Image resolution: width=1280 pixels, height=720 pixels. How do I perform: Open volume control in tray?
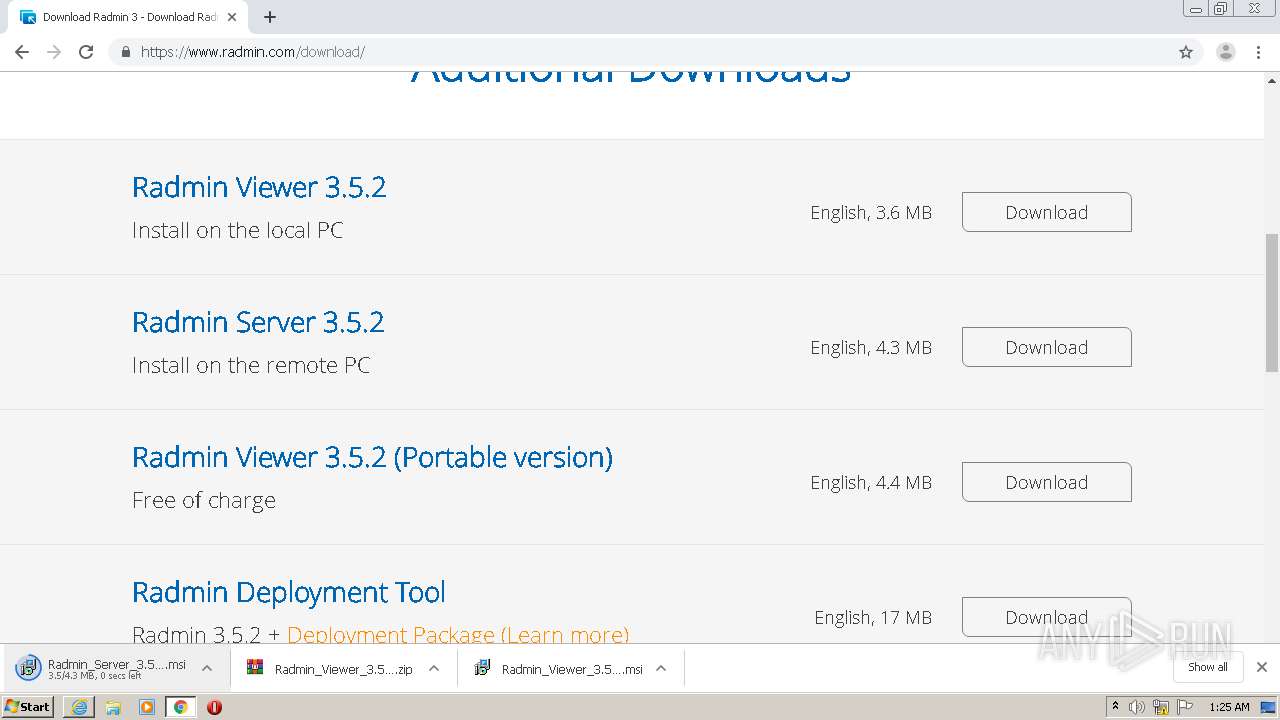(x=1137, y=707)
